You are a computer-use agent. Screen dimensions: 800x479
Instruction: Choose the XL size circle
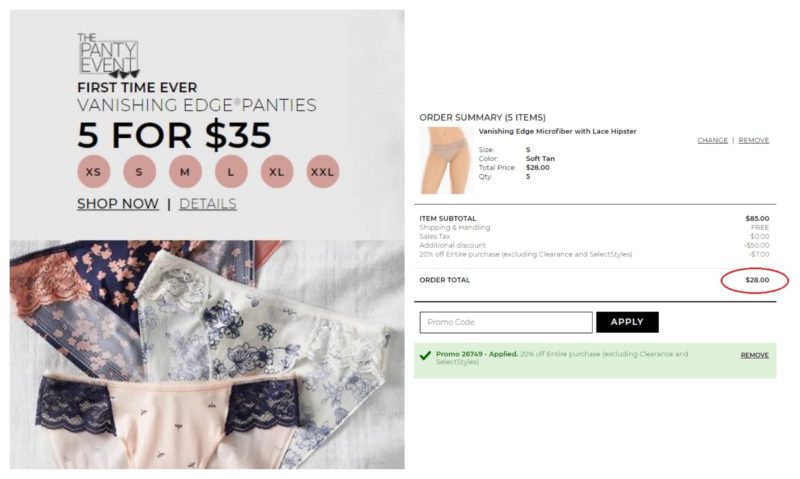277,172
